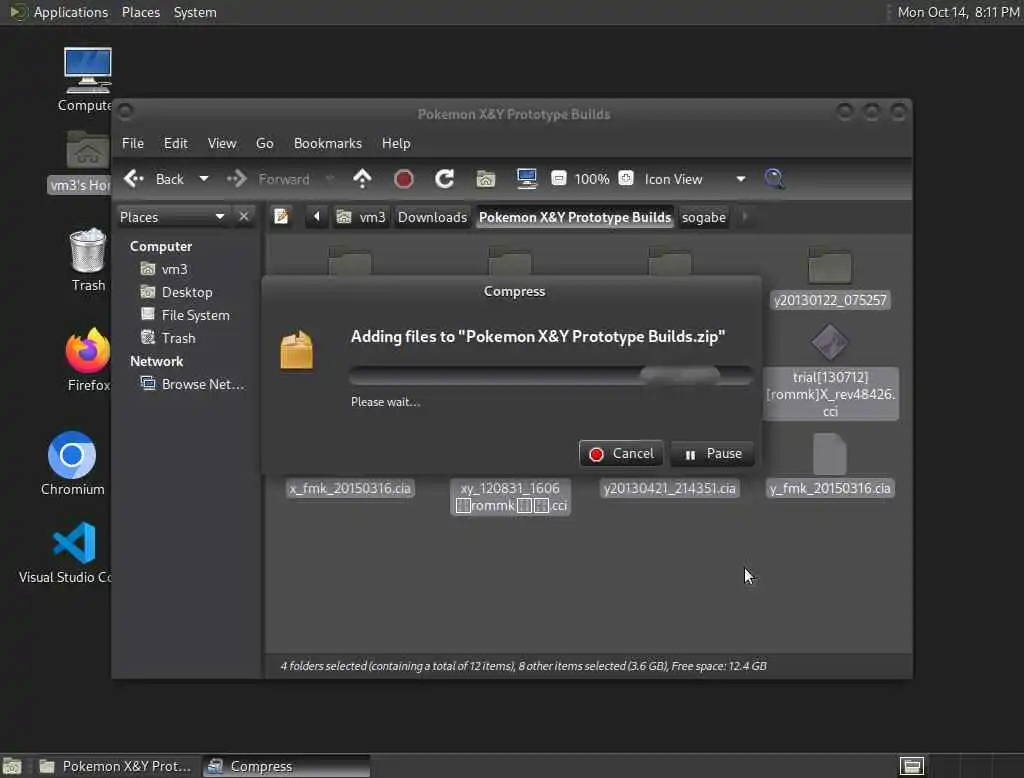
Task: Open the View menu
Action: coord(222,143)
